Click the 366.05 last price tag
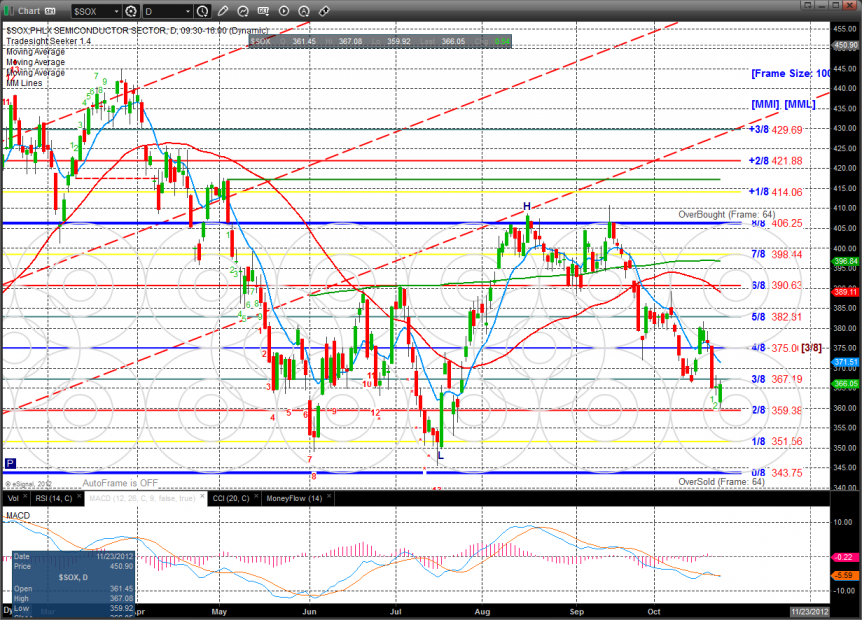The height and width of the screenshot is (620, 862). [846, 384]
